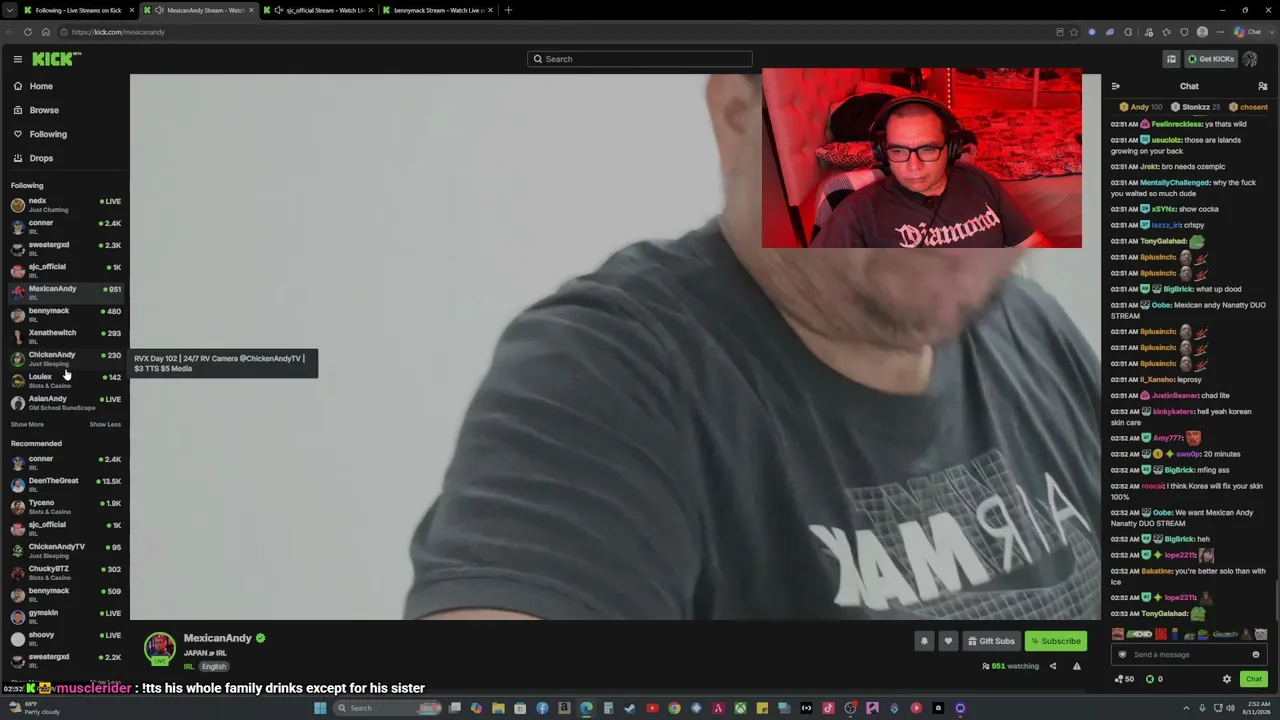Open shoovy in Recommended list
The image size is (1280, 720).
coord(66,639)
